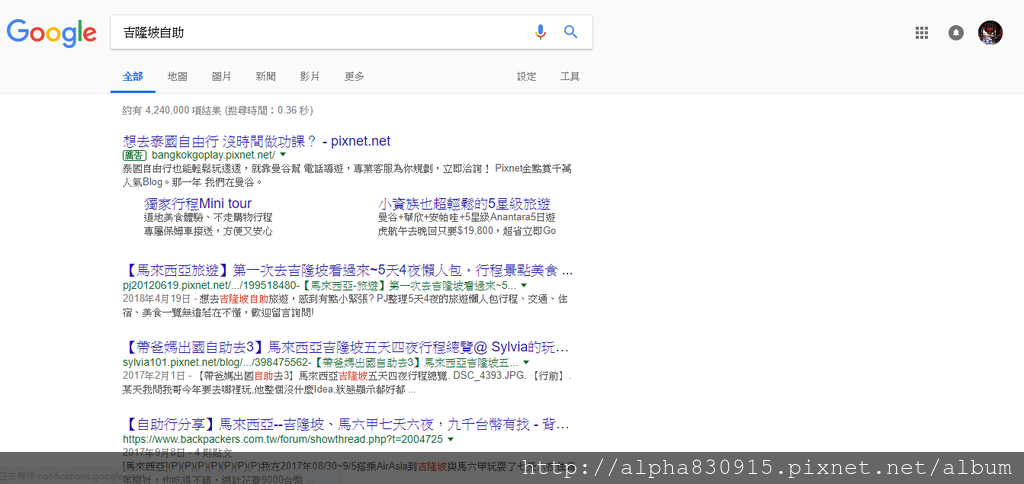1024x484 pixels.
Task: Open the 更多 menu
Action: [354, 76]
